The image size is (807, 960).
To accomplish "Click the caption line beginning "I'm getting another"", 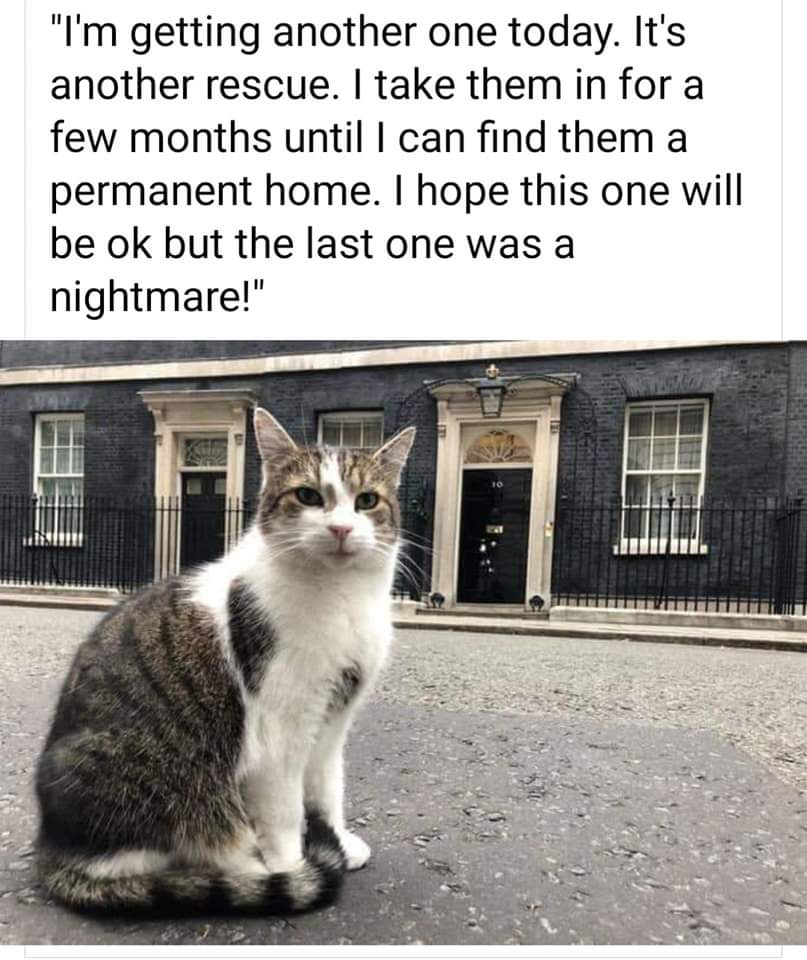I will click(368, 32).
